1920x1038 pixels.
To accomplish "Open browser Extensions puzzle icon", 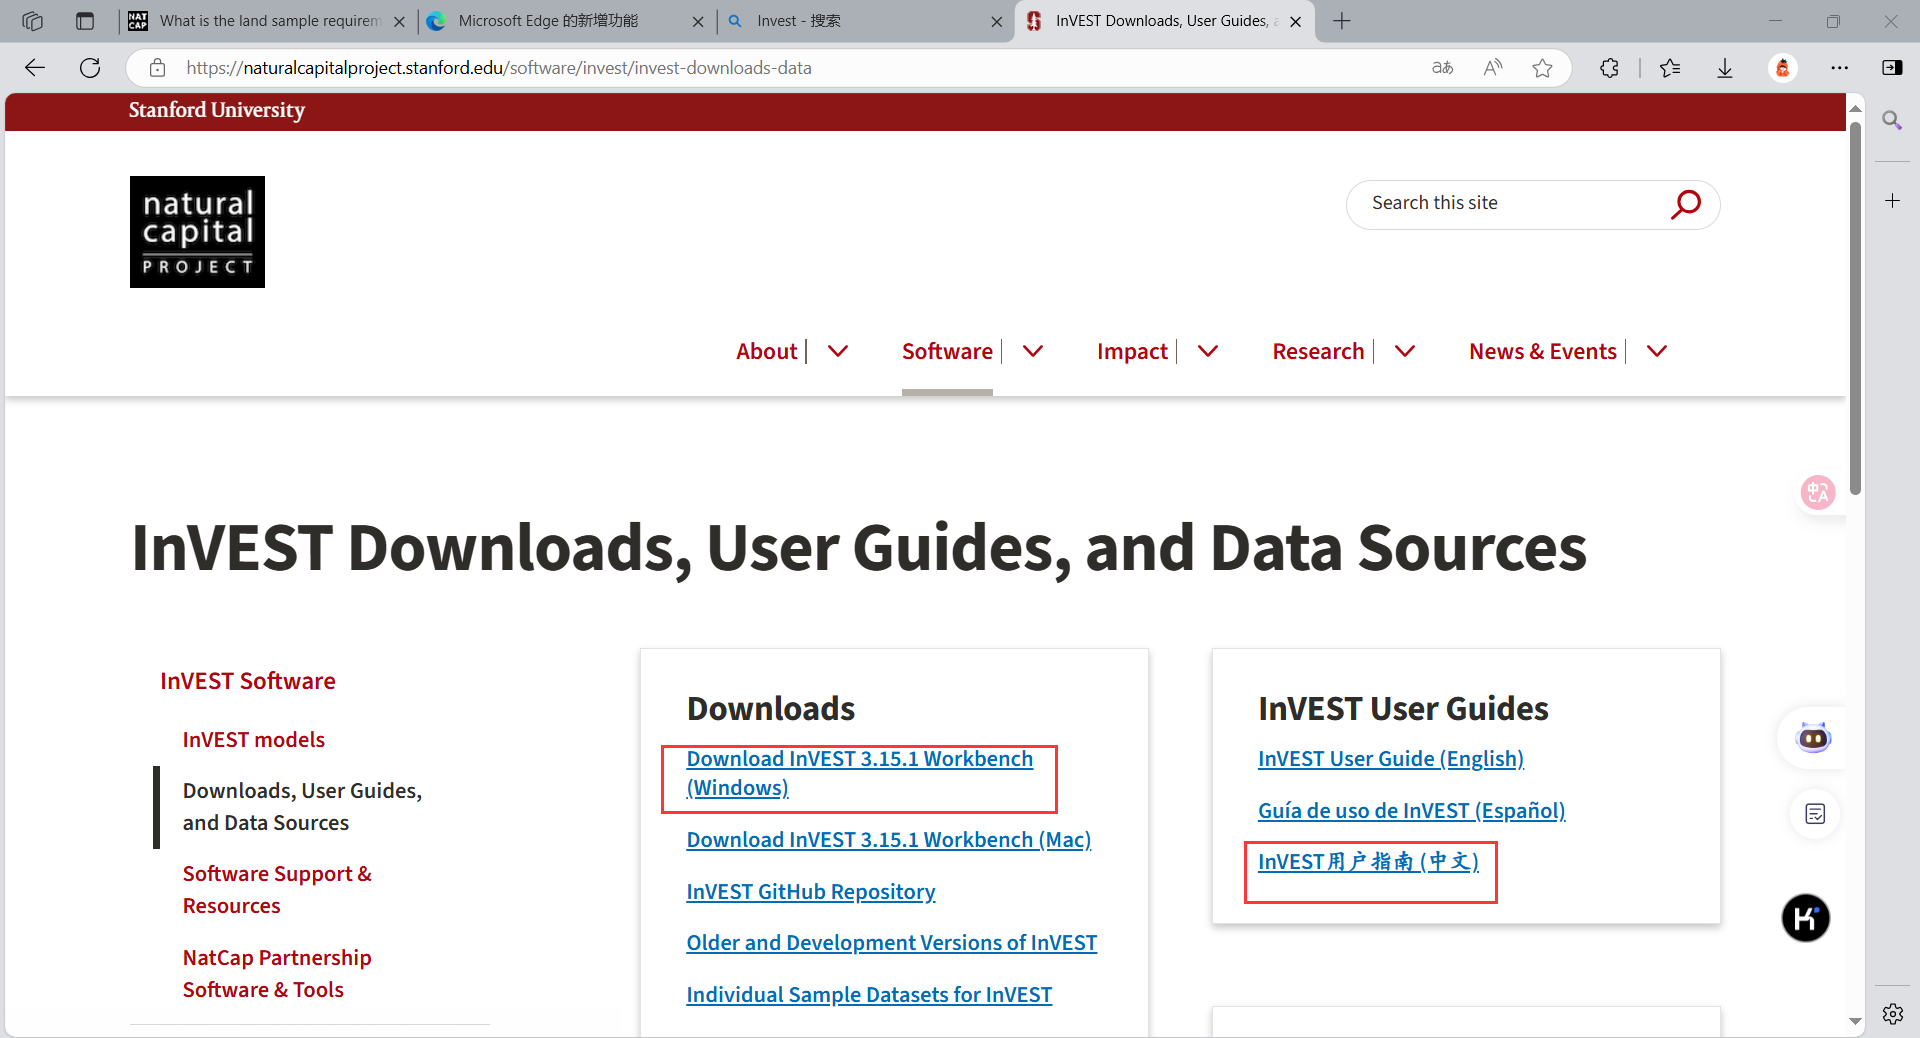I will 1609,68.
